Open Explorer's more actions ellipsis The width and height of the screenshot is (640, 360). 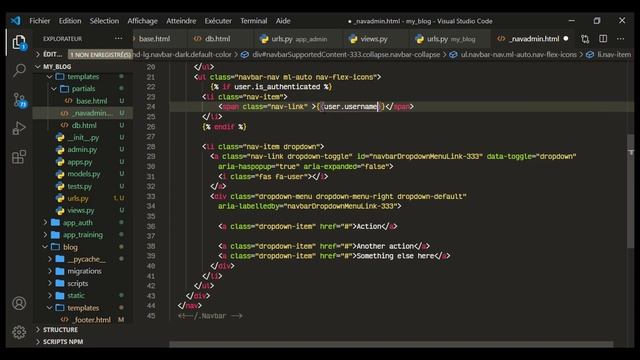coord(118,38)
